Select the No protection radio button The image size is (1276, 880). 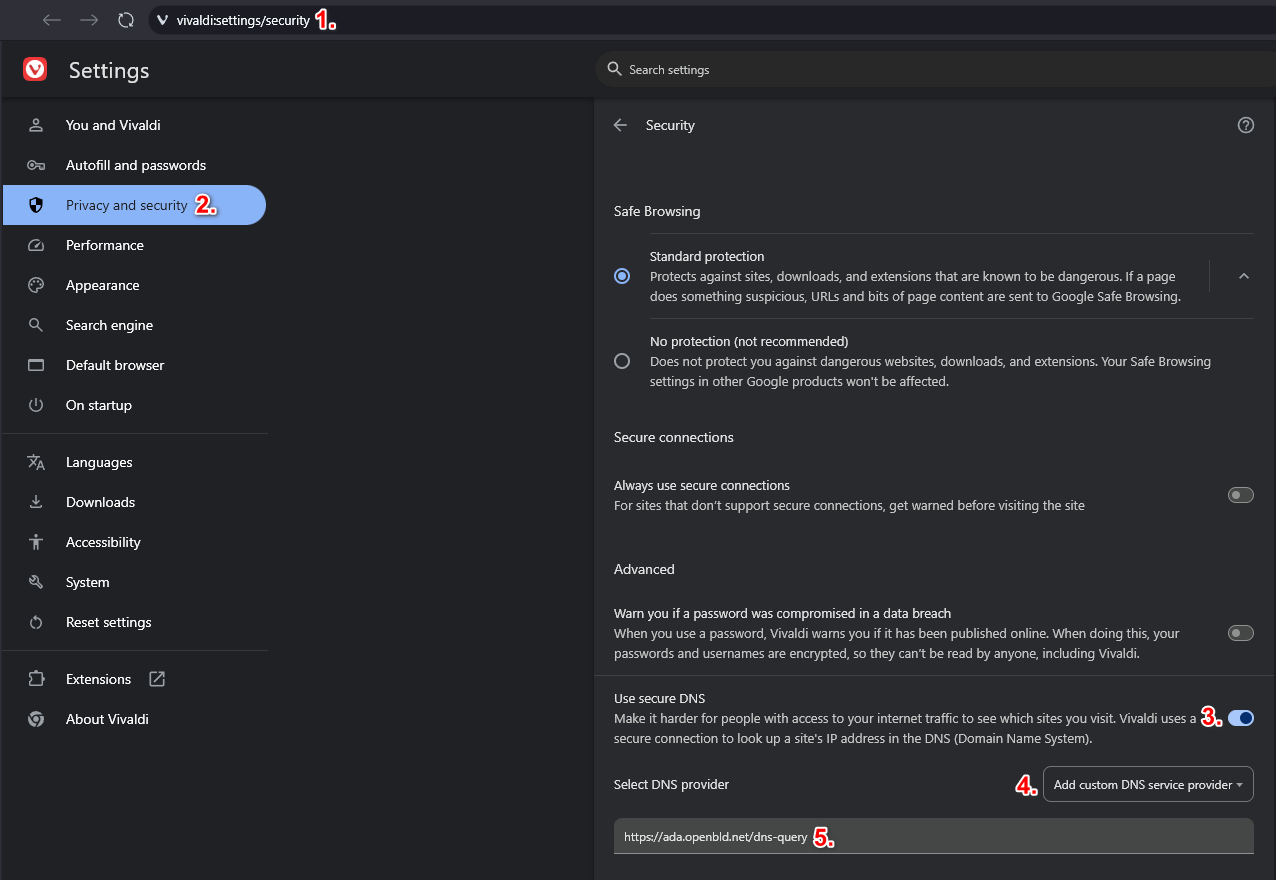(x=622, y=361)
